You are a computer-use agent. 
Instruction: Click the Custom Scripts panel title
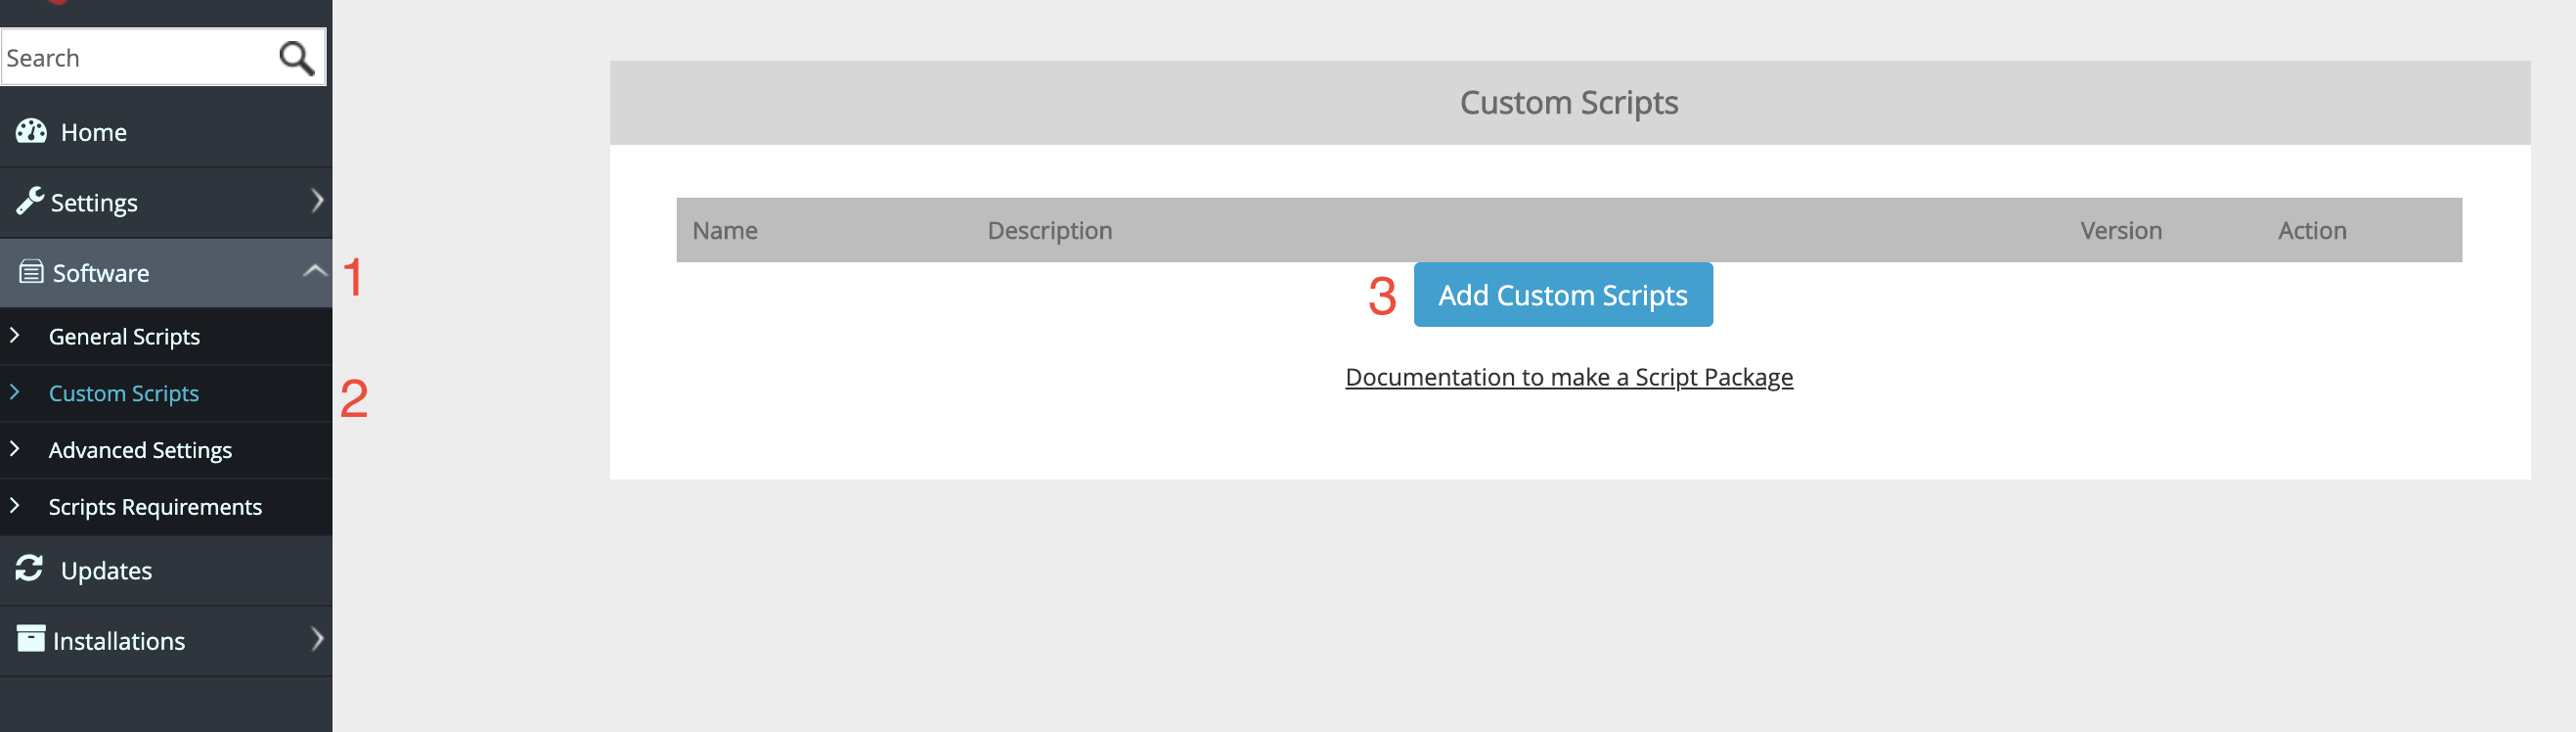(1569, 103)
